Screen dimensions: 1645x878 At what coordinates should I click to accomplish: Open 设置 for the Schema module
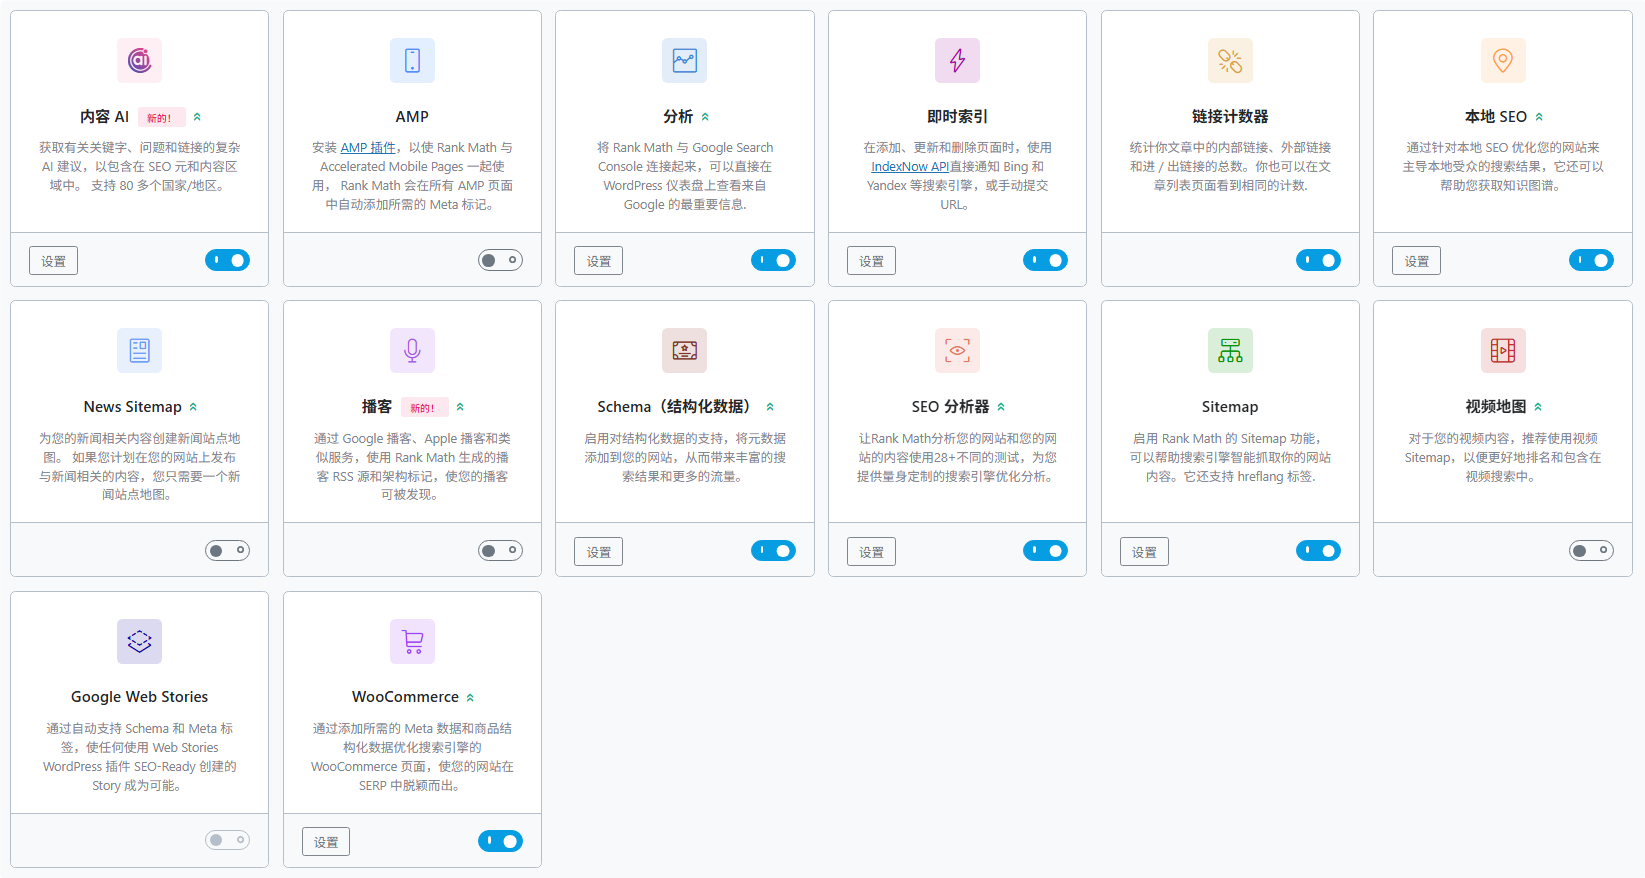click(x=598, y=552)
